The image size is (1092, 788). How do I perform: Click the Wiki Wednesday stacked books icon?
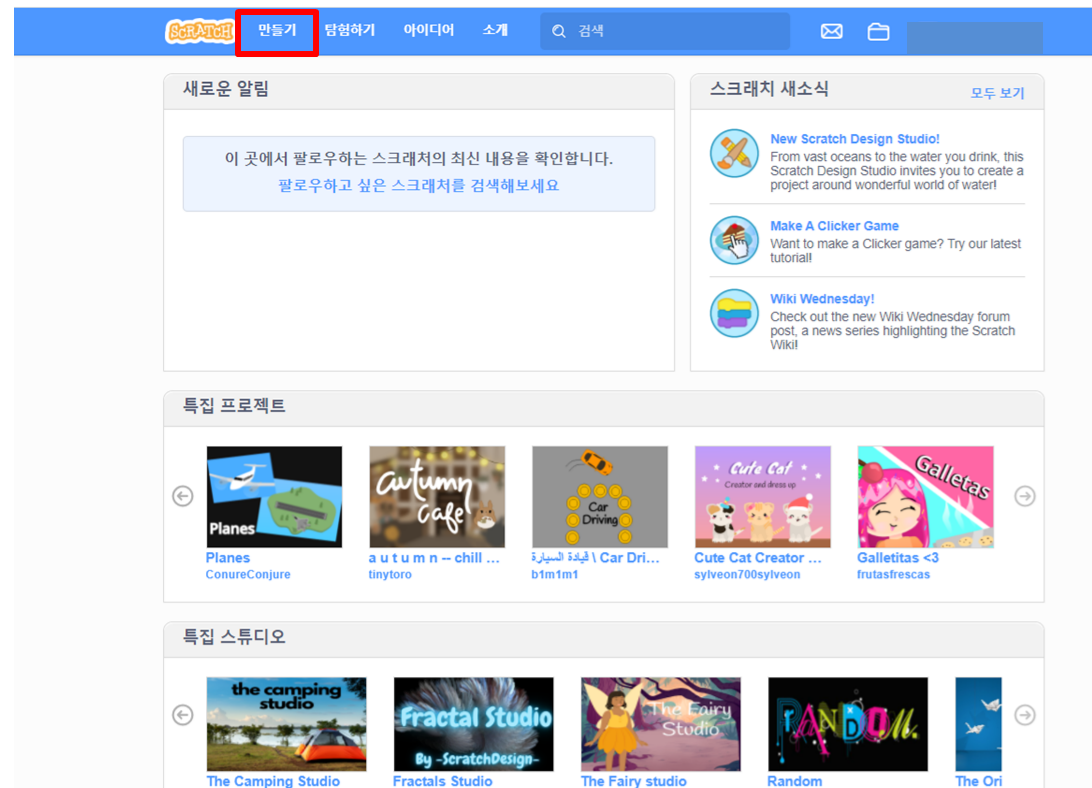tap(734, 314)
